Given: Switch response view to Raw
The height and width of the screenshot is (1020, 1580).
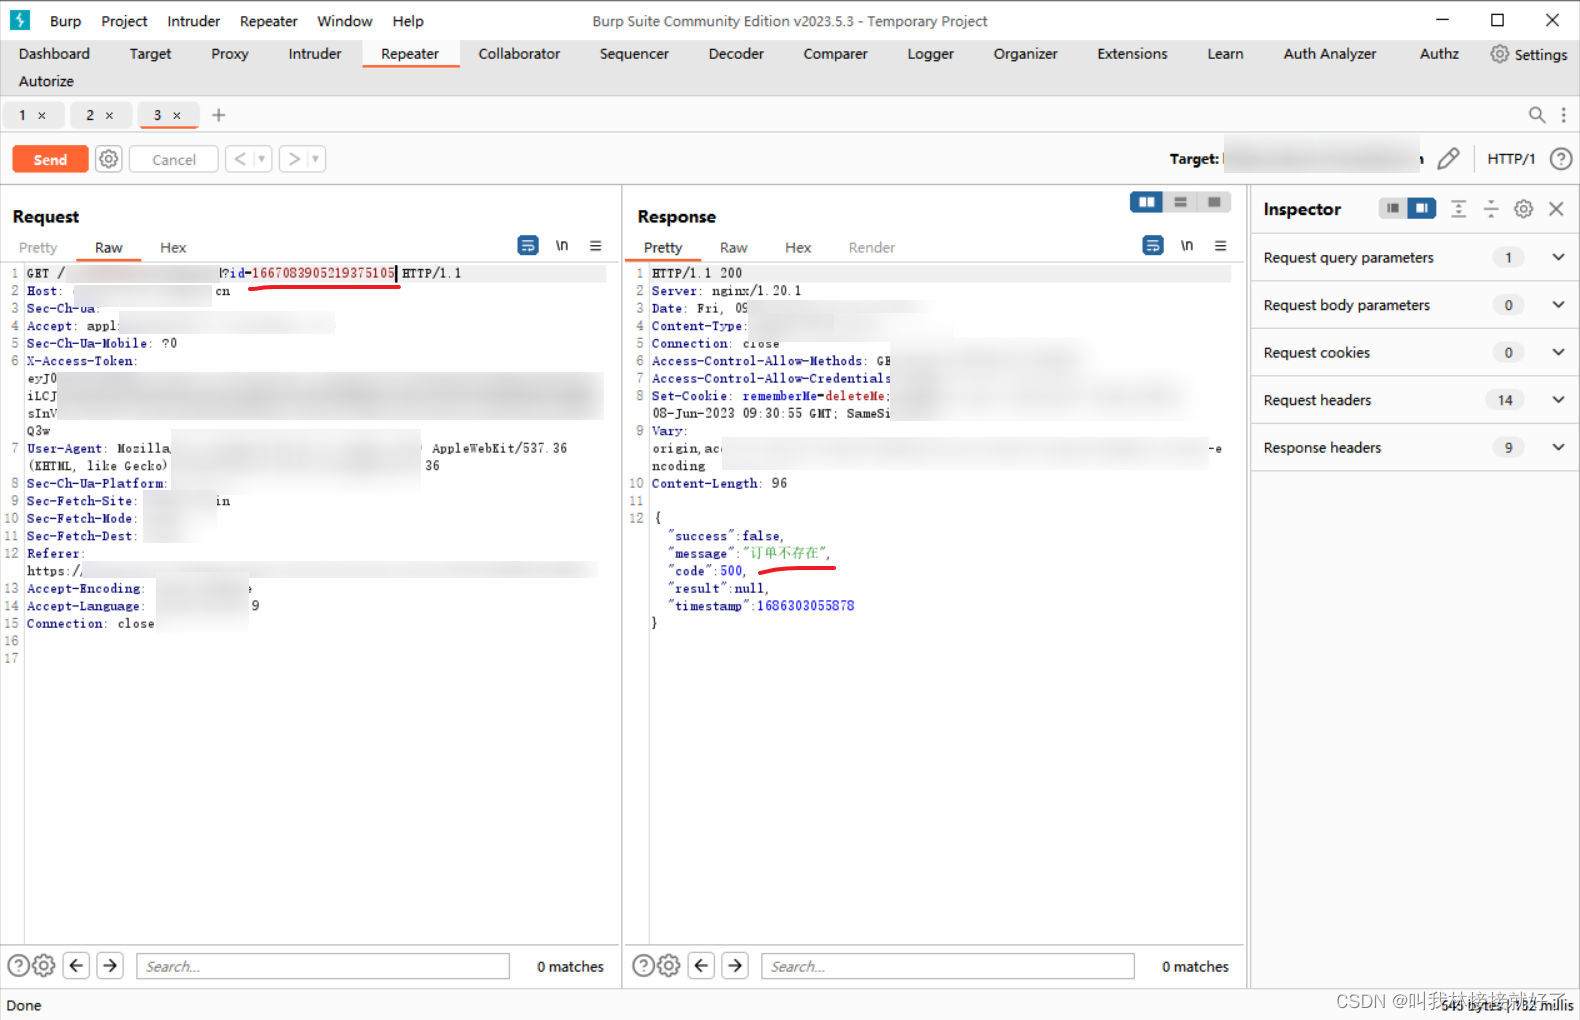Looking at the screenshot, I should (733, 248).
